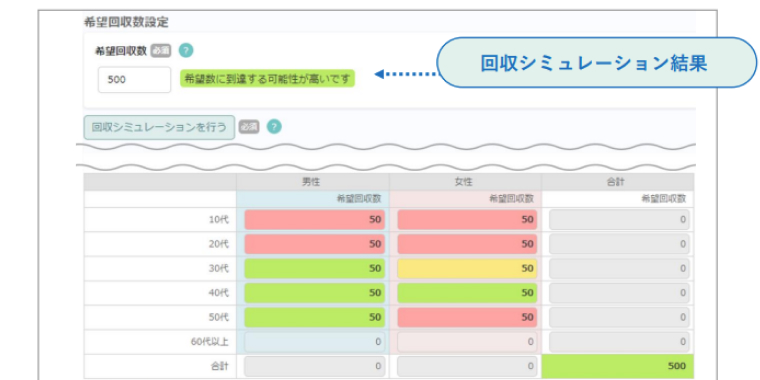Click the 合計 field in 30代 row
The image size is (760, 380).
[619, 268]
